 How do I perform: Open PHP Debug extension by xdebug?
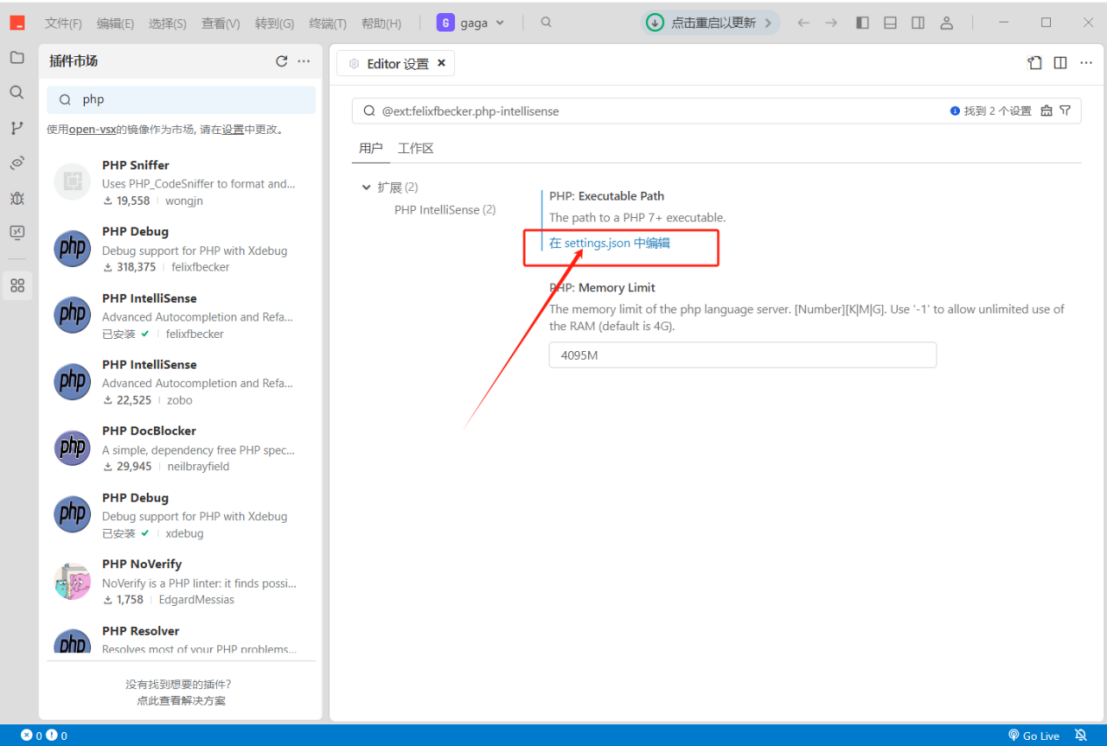click(181, 515)
